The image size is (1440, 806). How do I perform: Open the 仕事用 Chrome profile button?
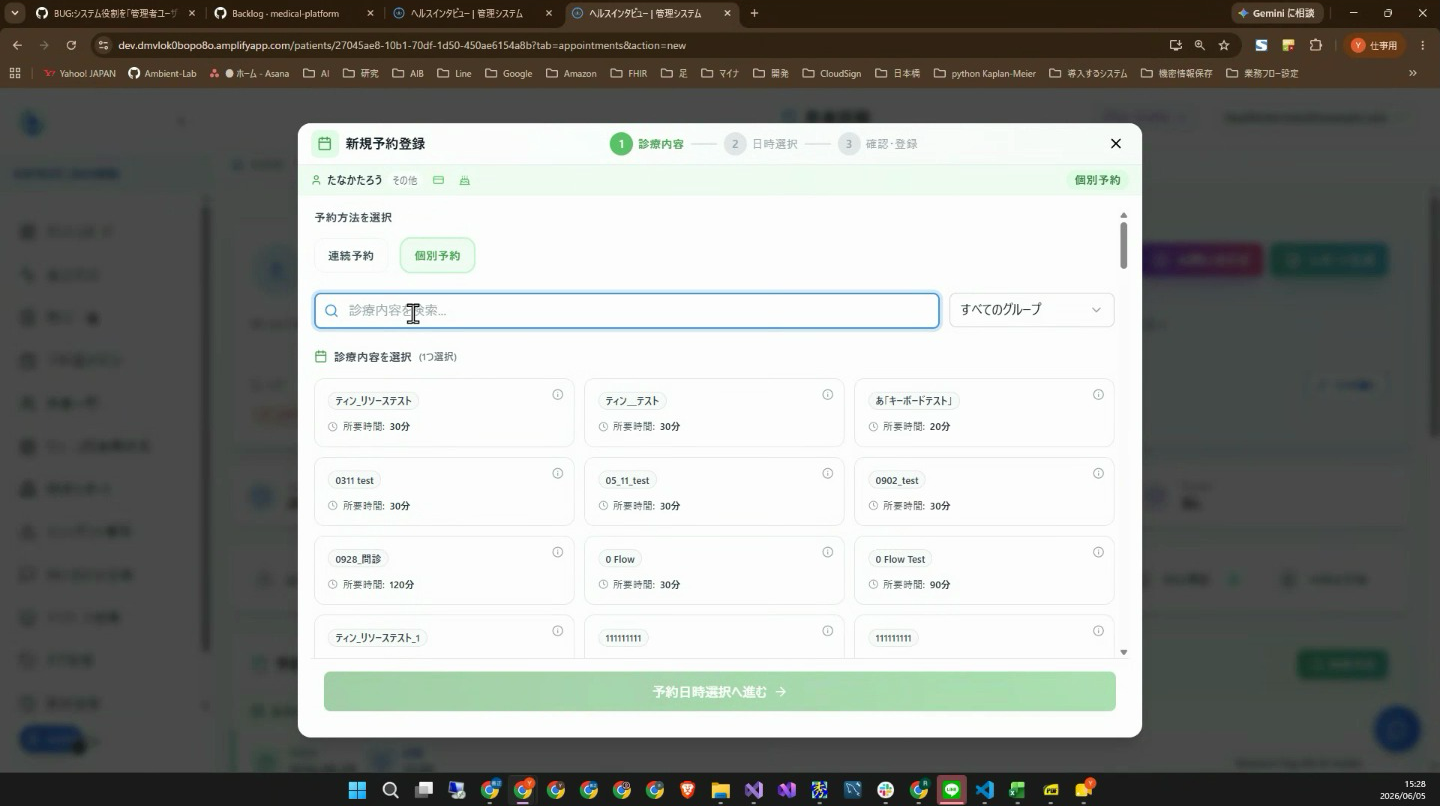pos(1375,45)
